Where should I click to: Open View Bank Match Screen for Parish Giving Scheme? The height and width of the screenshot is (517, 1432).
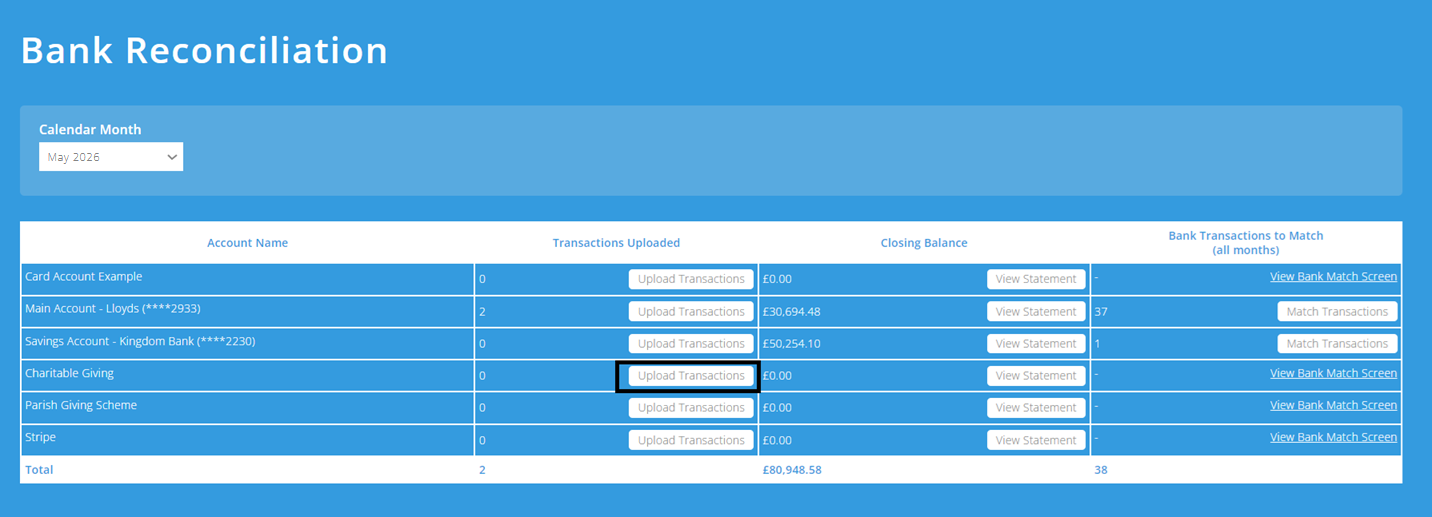[1333, 405]
